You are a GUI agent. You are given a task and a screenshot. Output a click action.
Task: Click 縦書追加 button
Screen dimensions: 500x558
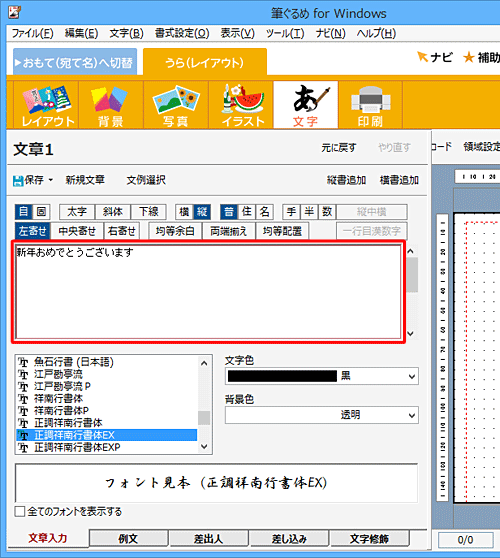(x=346, y=180)
